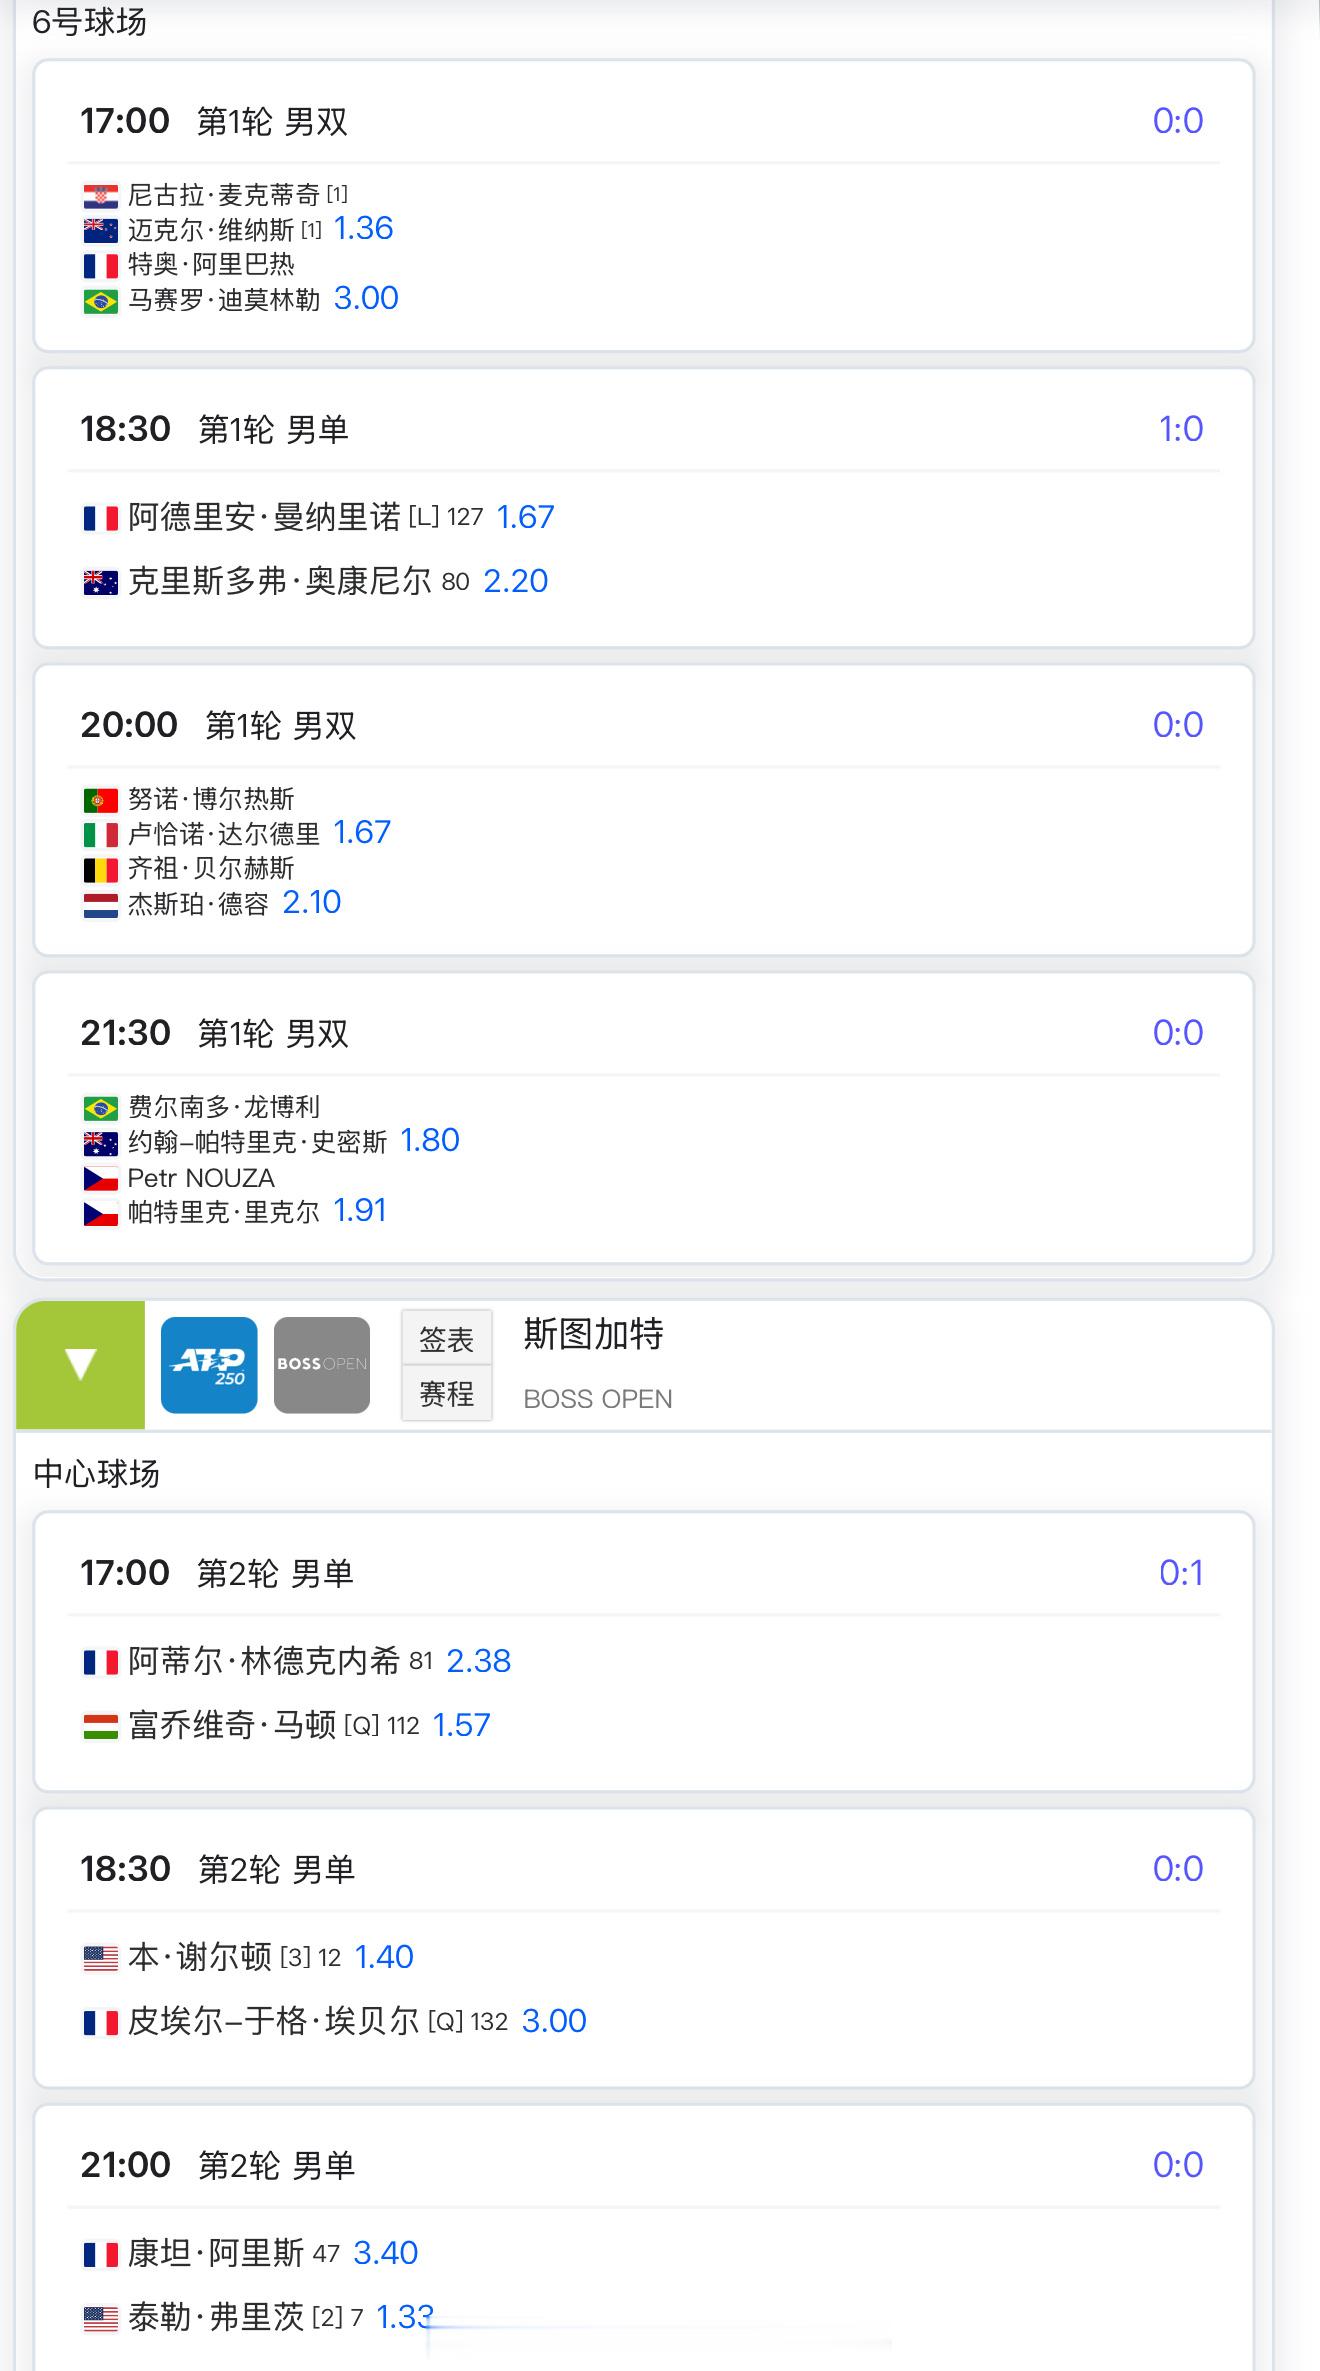Open the BOSS OPEN sponsor logo

pyautogui.click(x=322, y=1365)
